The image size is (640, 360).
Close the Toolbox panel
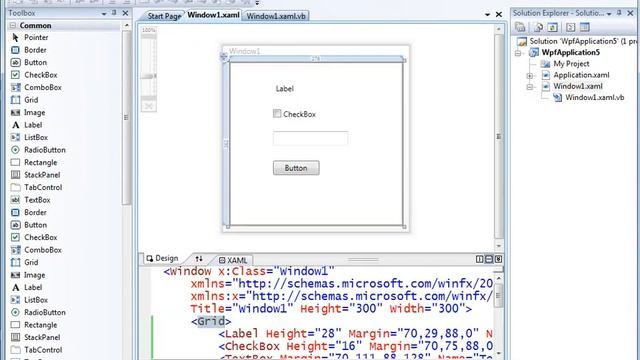click(125, 13)
